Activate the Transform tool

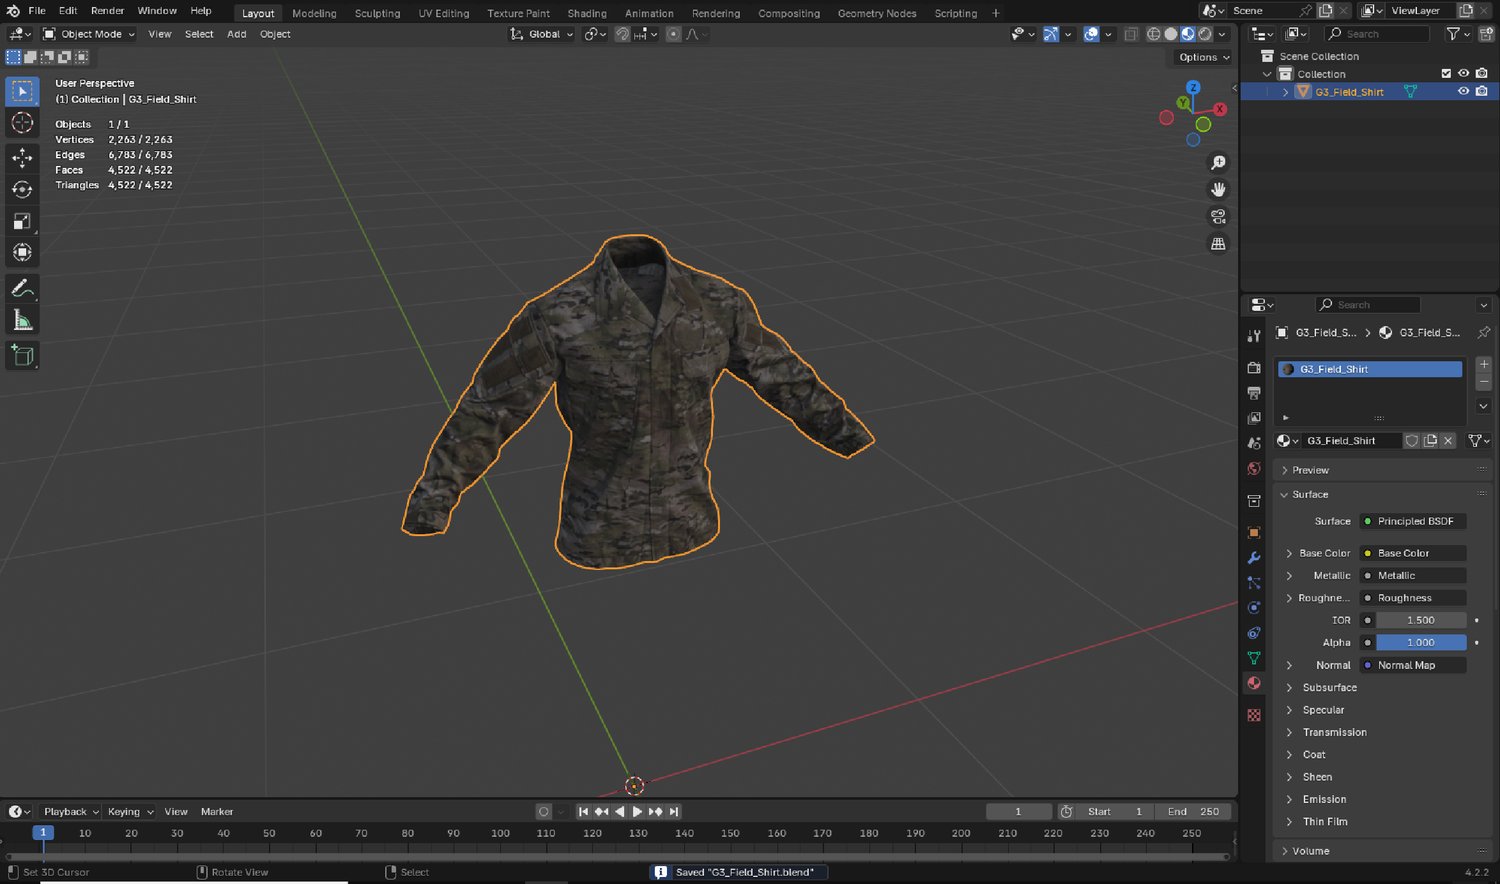tap(22, 253)
